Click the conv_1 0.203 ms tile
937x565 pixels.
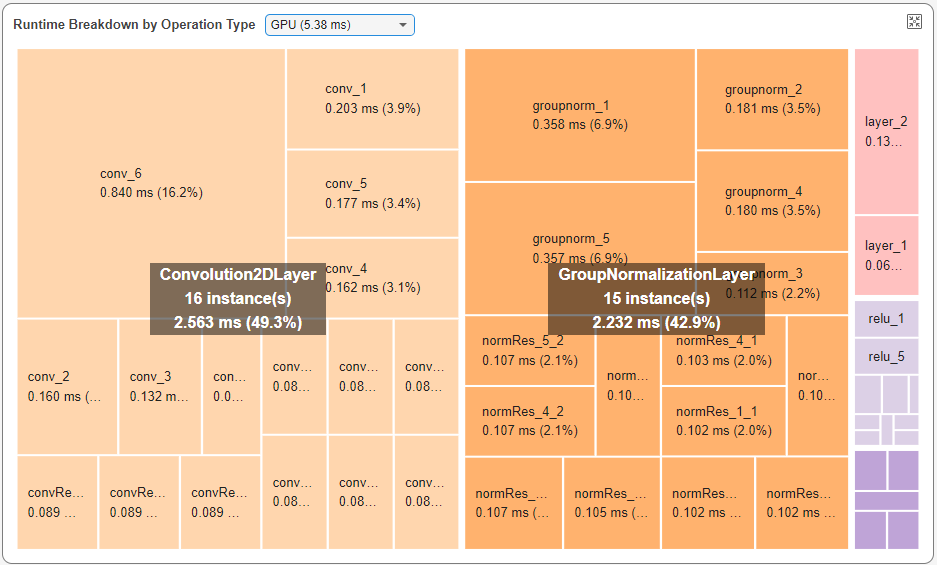tap(372, 98)
